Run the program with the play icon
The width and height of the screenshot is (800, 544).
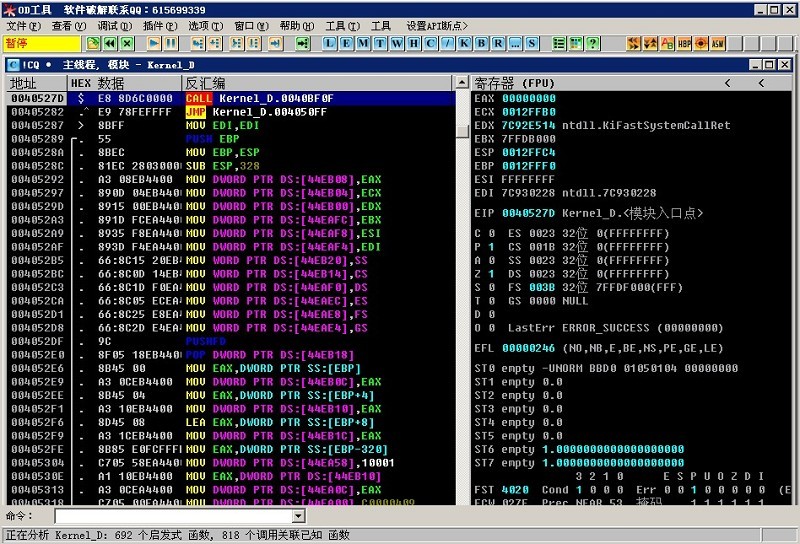(154, 43)
